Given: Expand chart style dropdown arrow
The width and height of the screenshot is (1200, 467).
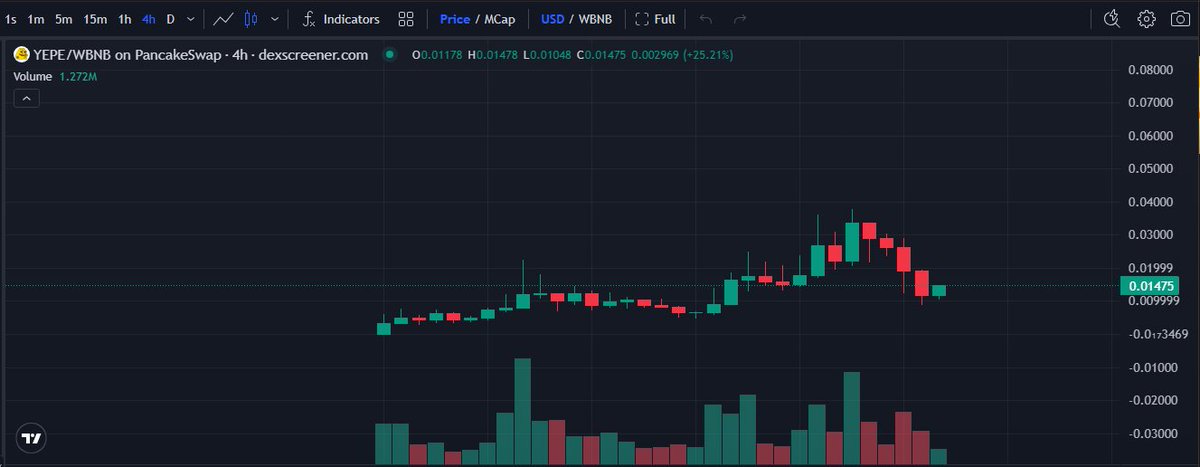Looking at the screenshot, I should pos(276,19).
